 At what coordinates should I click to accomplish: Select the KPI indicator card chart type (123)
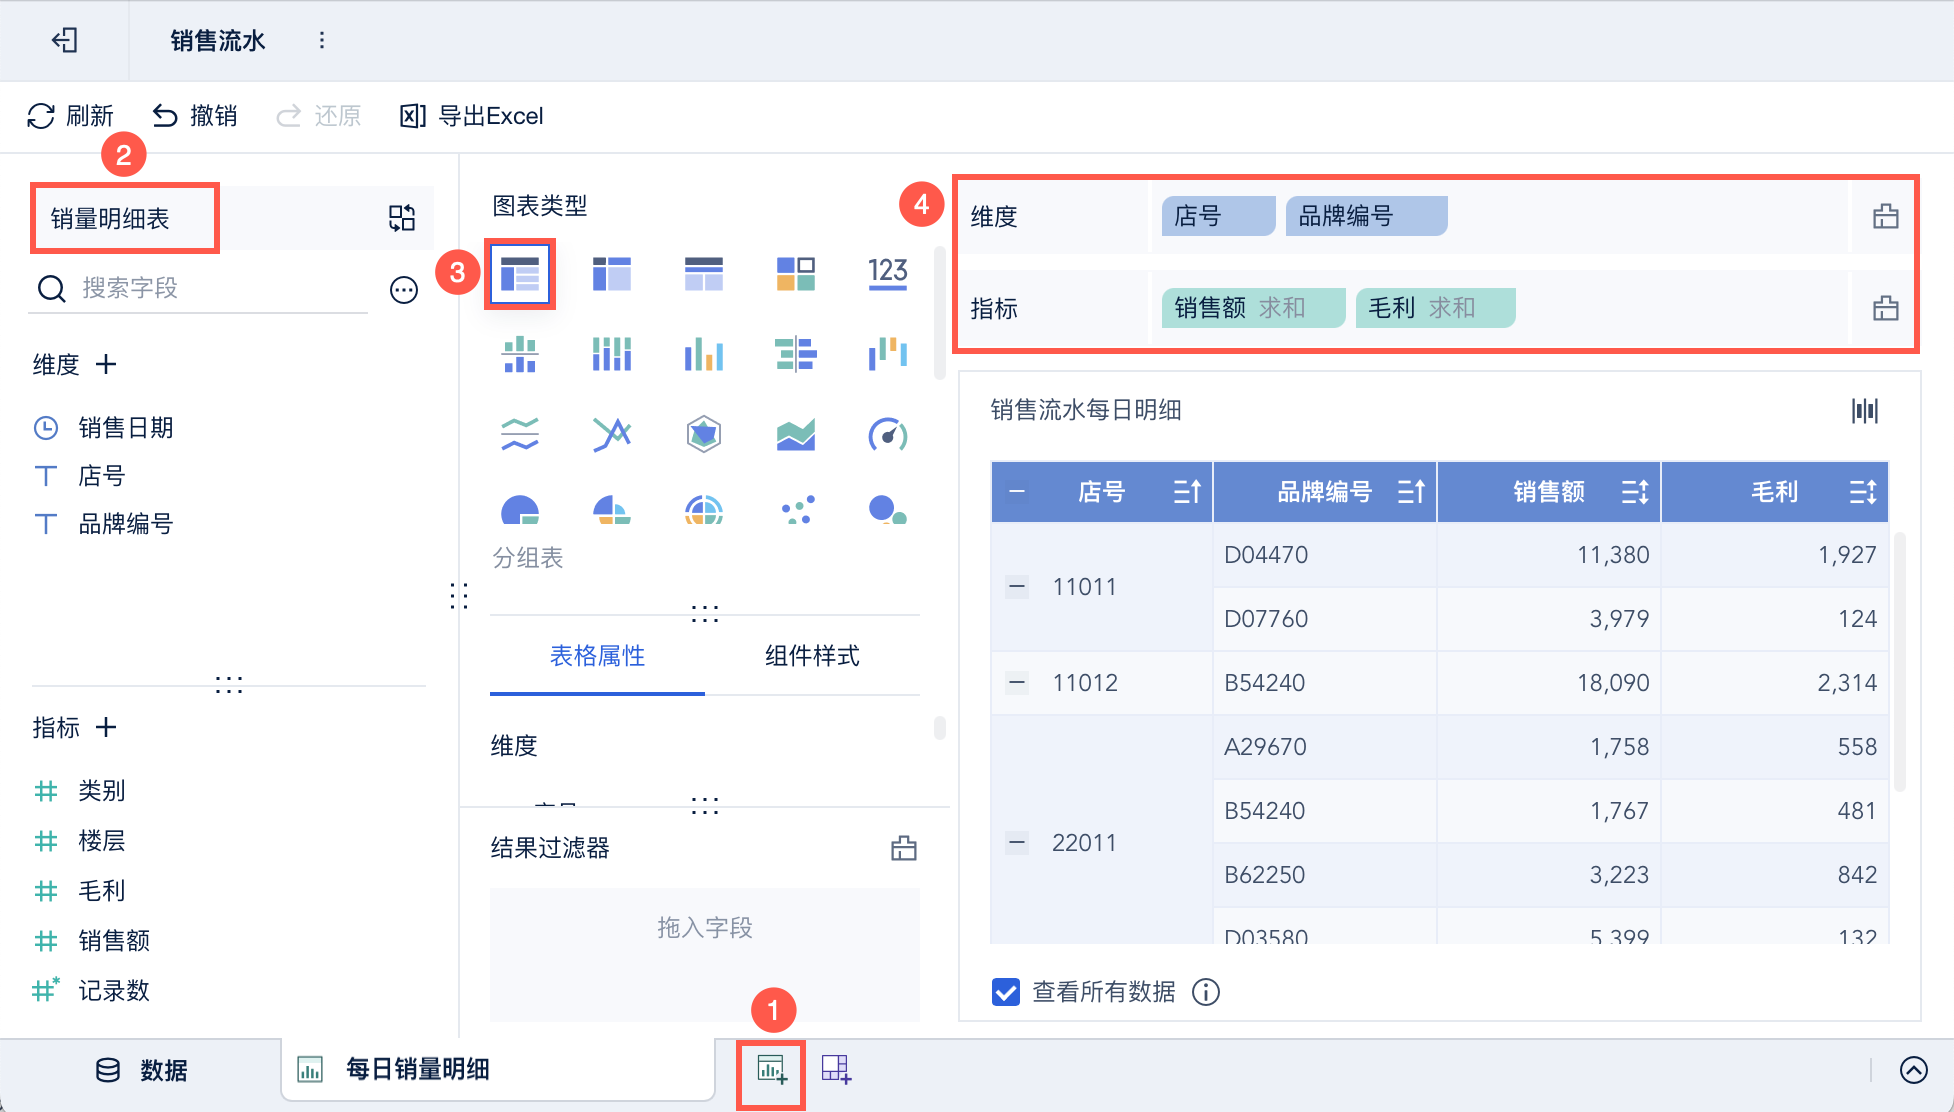click(x=887, y=273)
